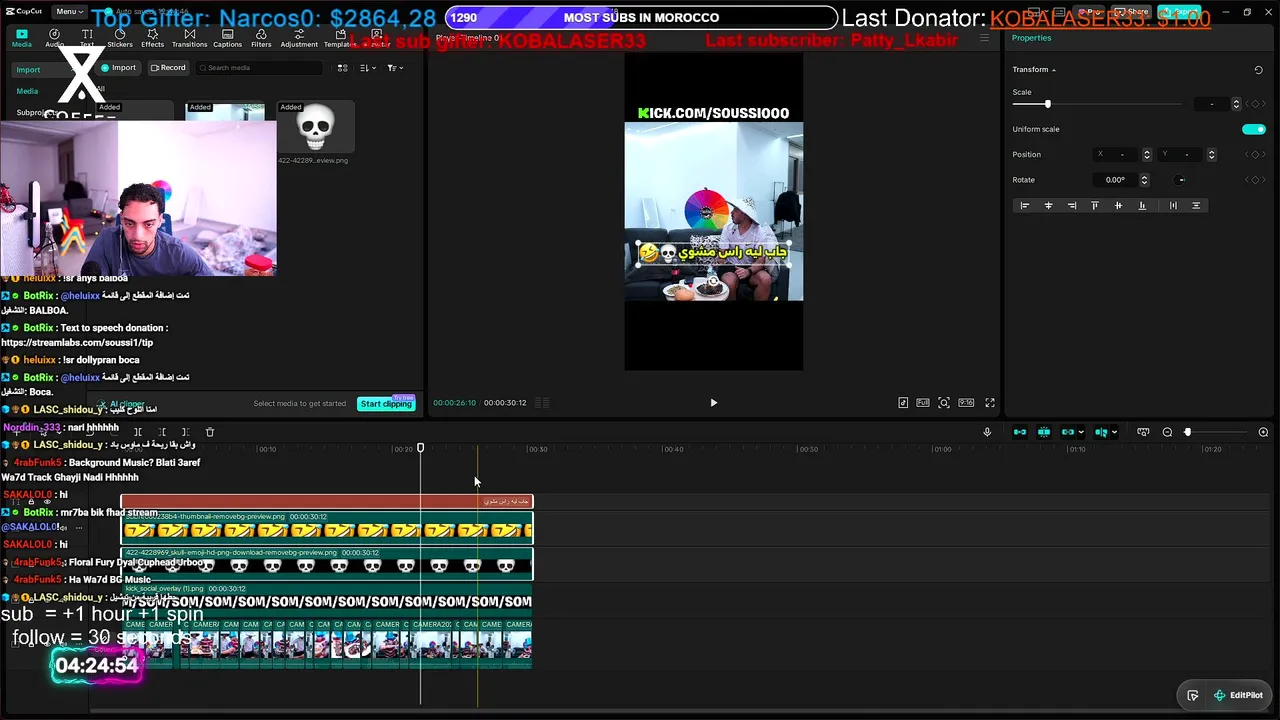This screenshot has width=1280, height=720.
Task: Click the rotation dial knob
Action: tap(1180, 180)
